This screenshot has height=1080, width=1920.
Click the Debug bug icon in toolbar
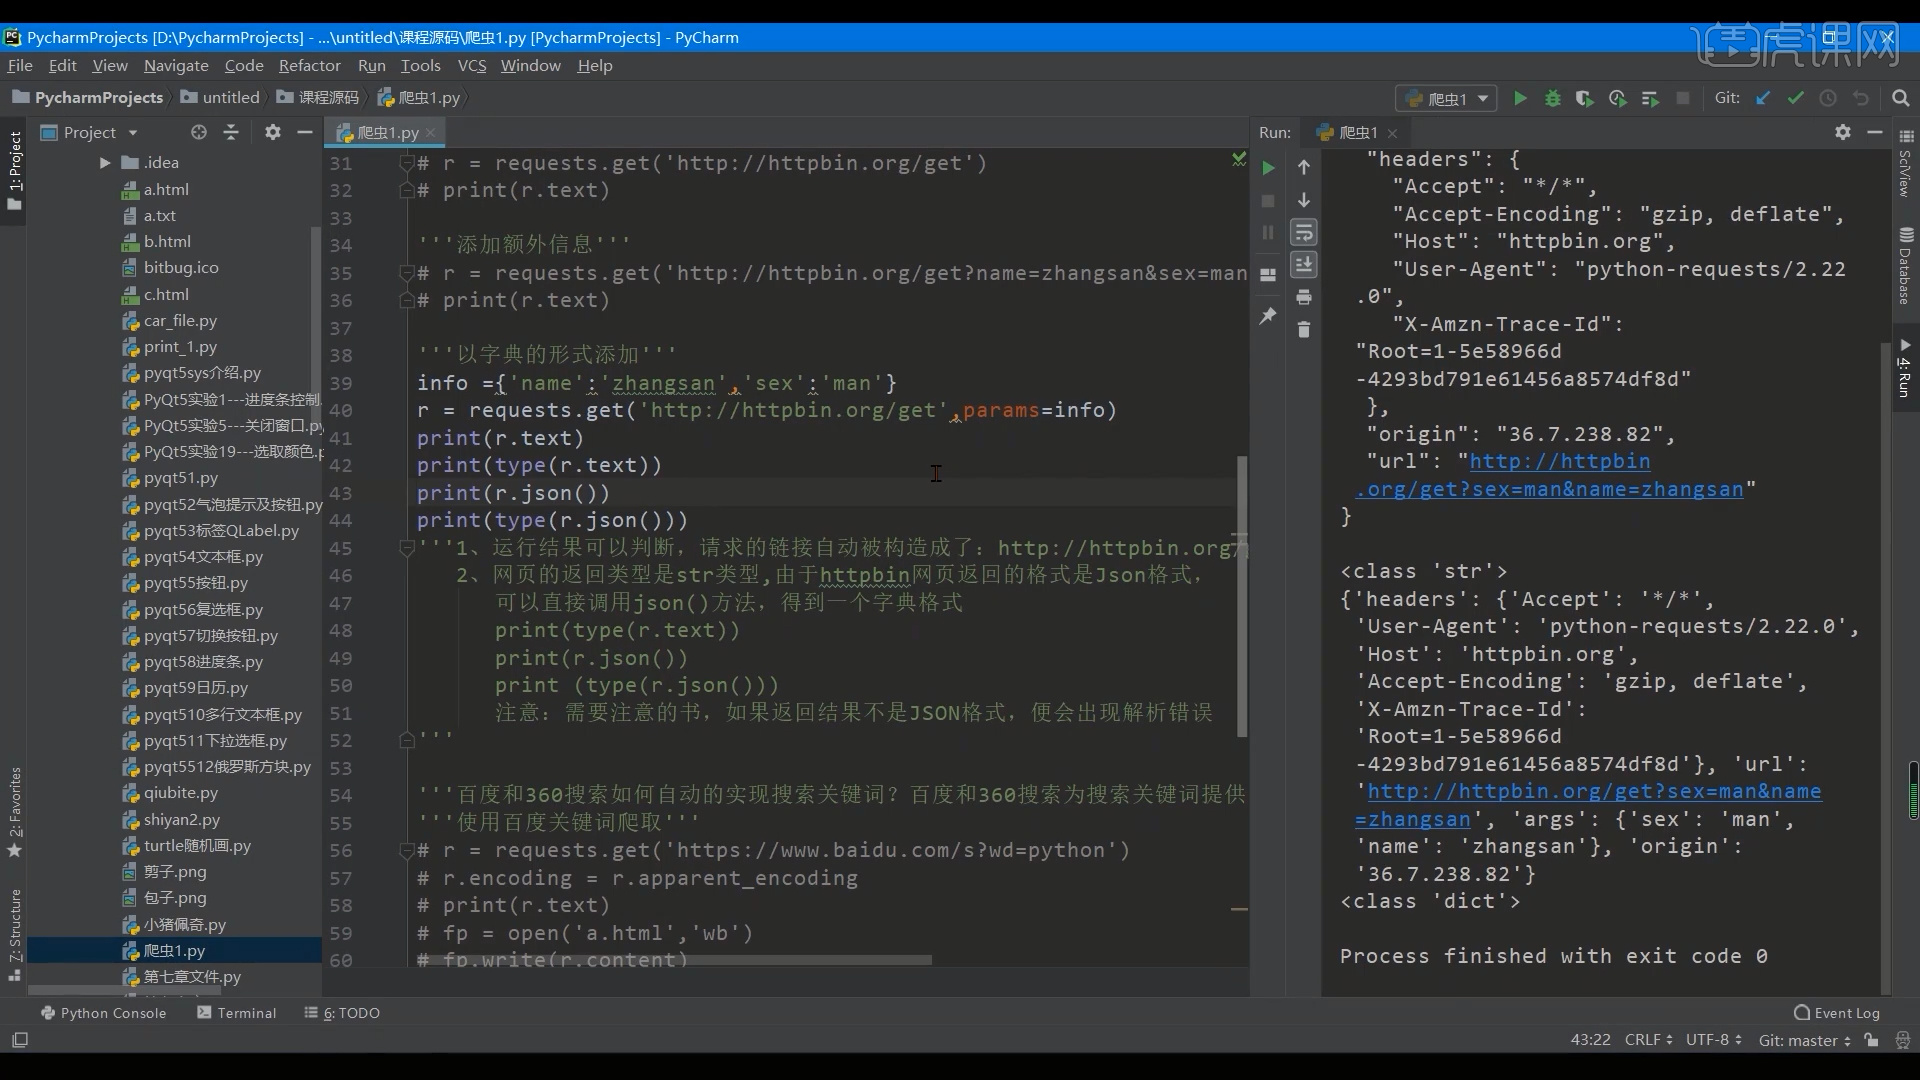point(1553,98)
